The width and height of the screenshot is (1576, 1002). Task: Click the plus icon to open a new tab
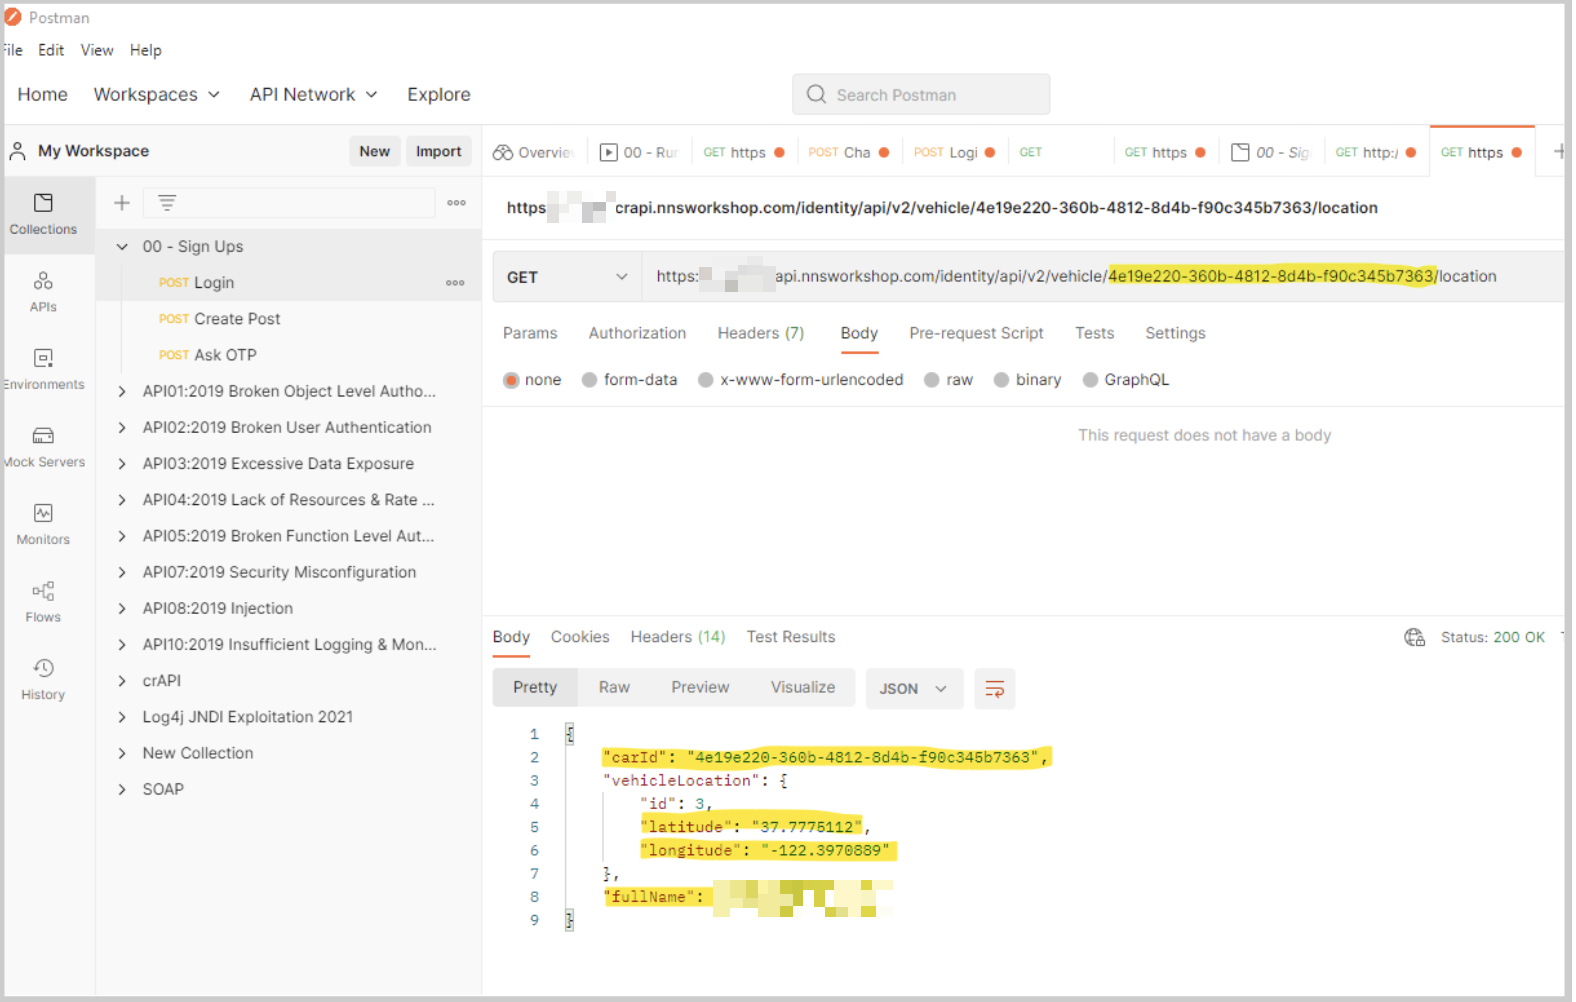1558,152
